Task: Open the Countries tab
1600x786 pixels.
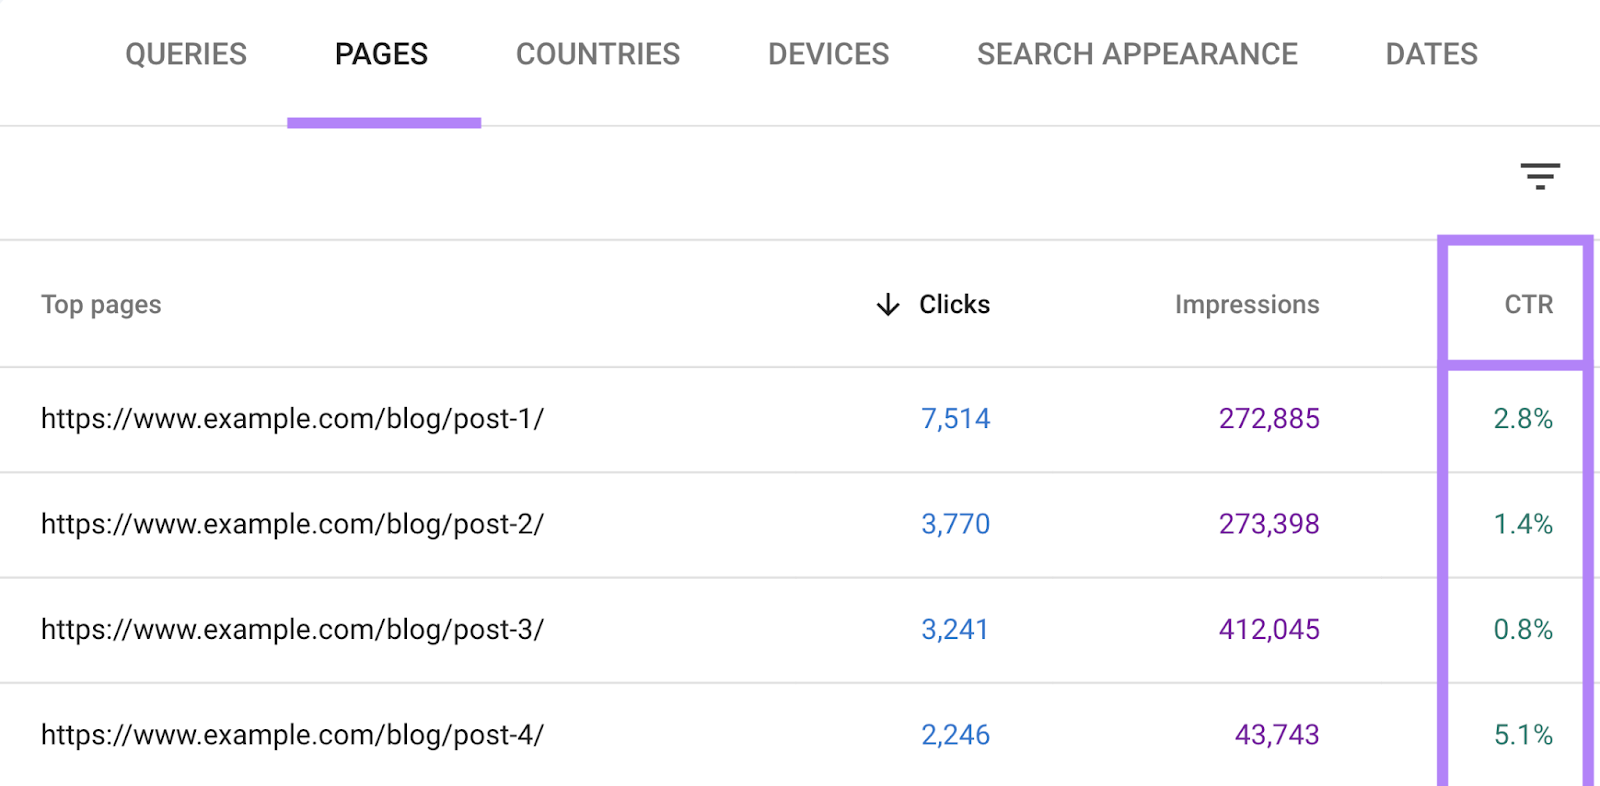Action: click(x=597, y=54)
